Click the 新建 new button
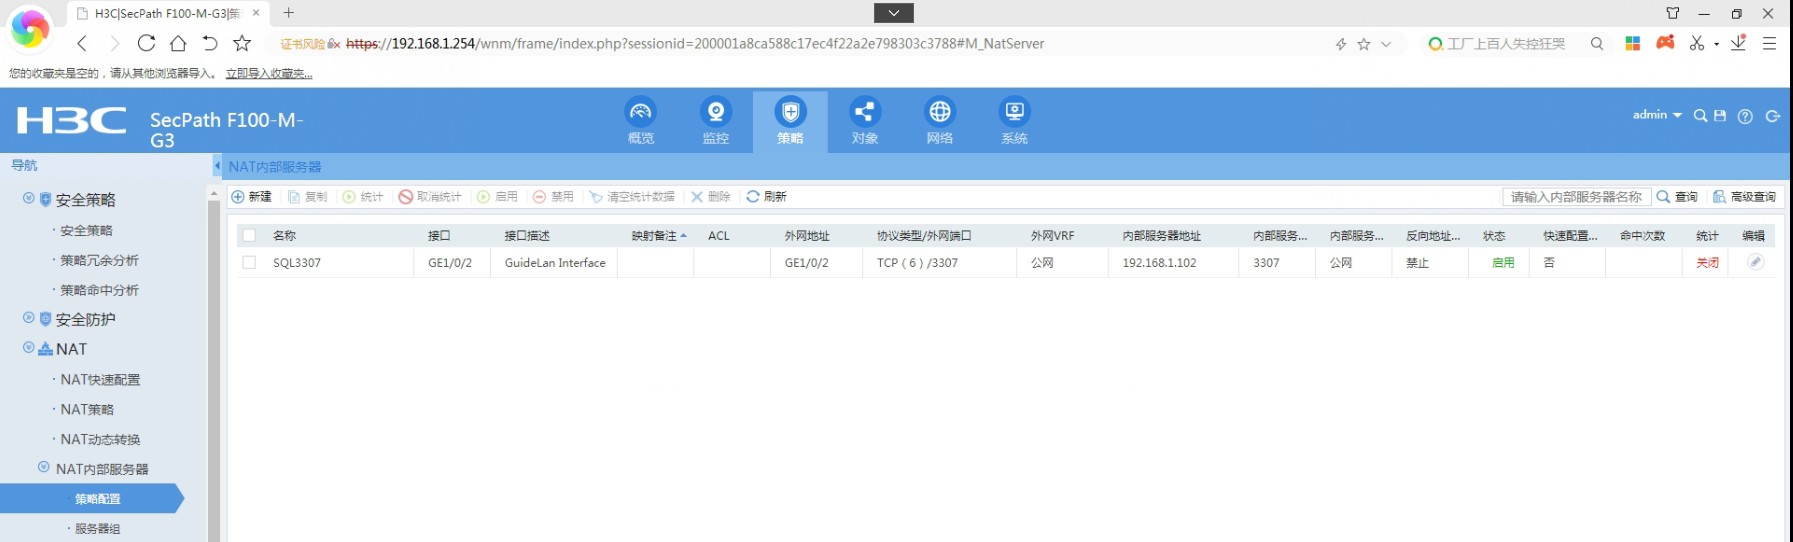The height and width of the screenshot is (542, 1793). coord(252,197)
